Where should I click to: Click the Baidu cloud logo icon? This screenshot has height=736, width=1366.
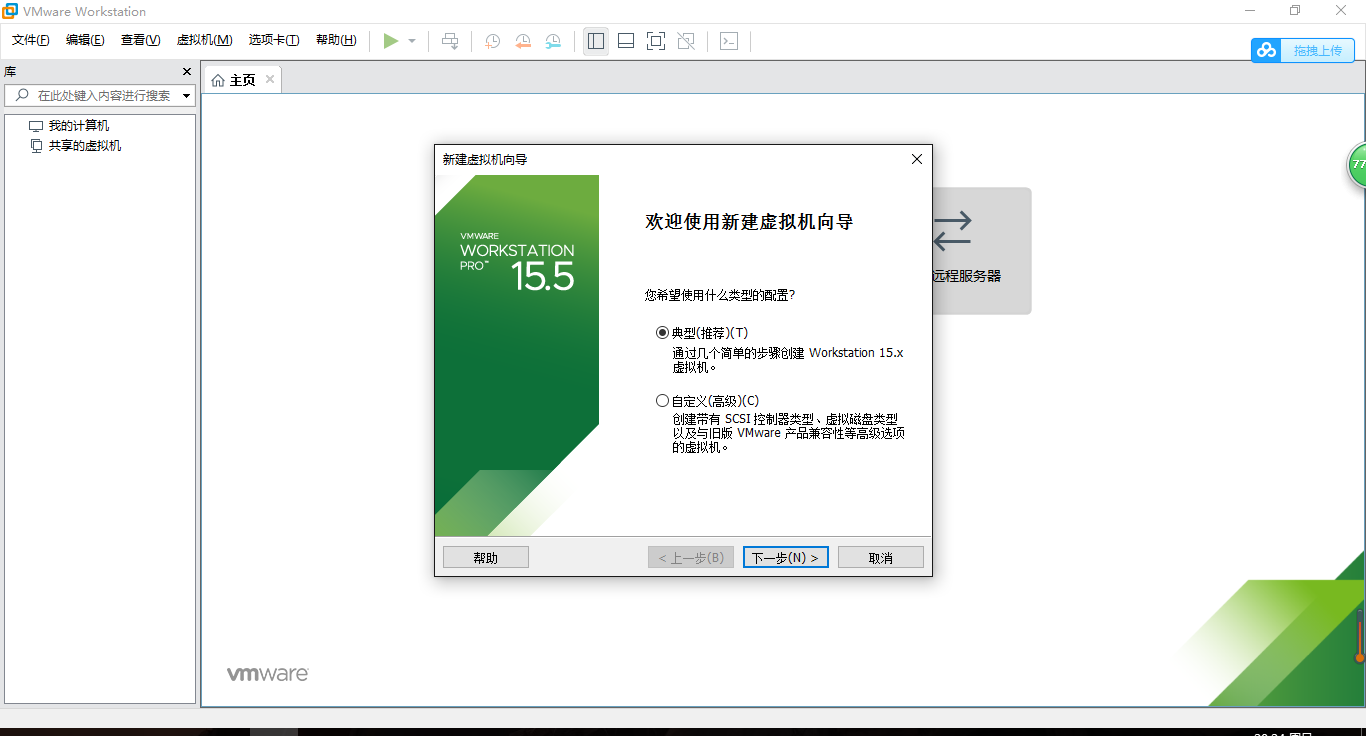[1267, 50]
